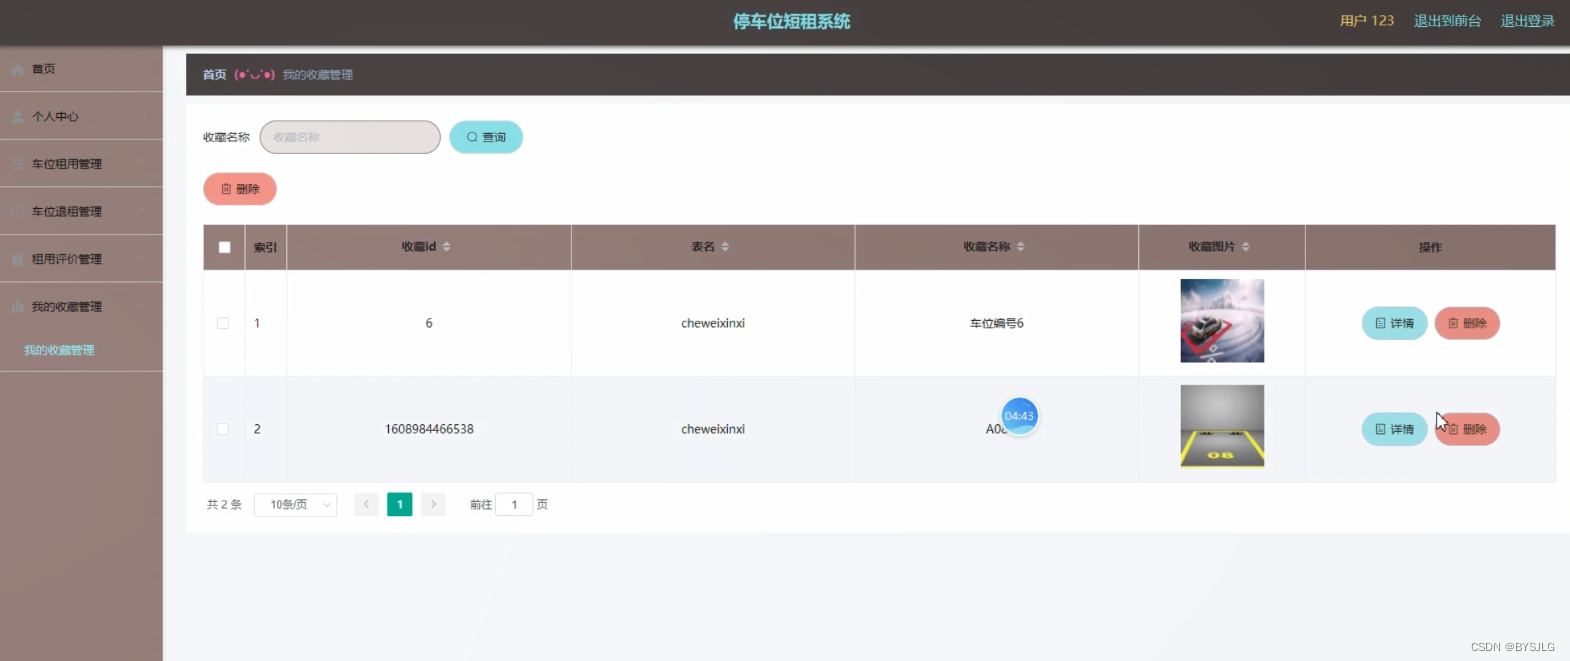Click 退出到前台 in the top bar
This screenshot has width=1570, height=661.
pos(1447,21)
